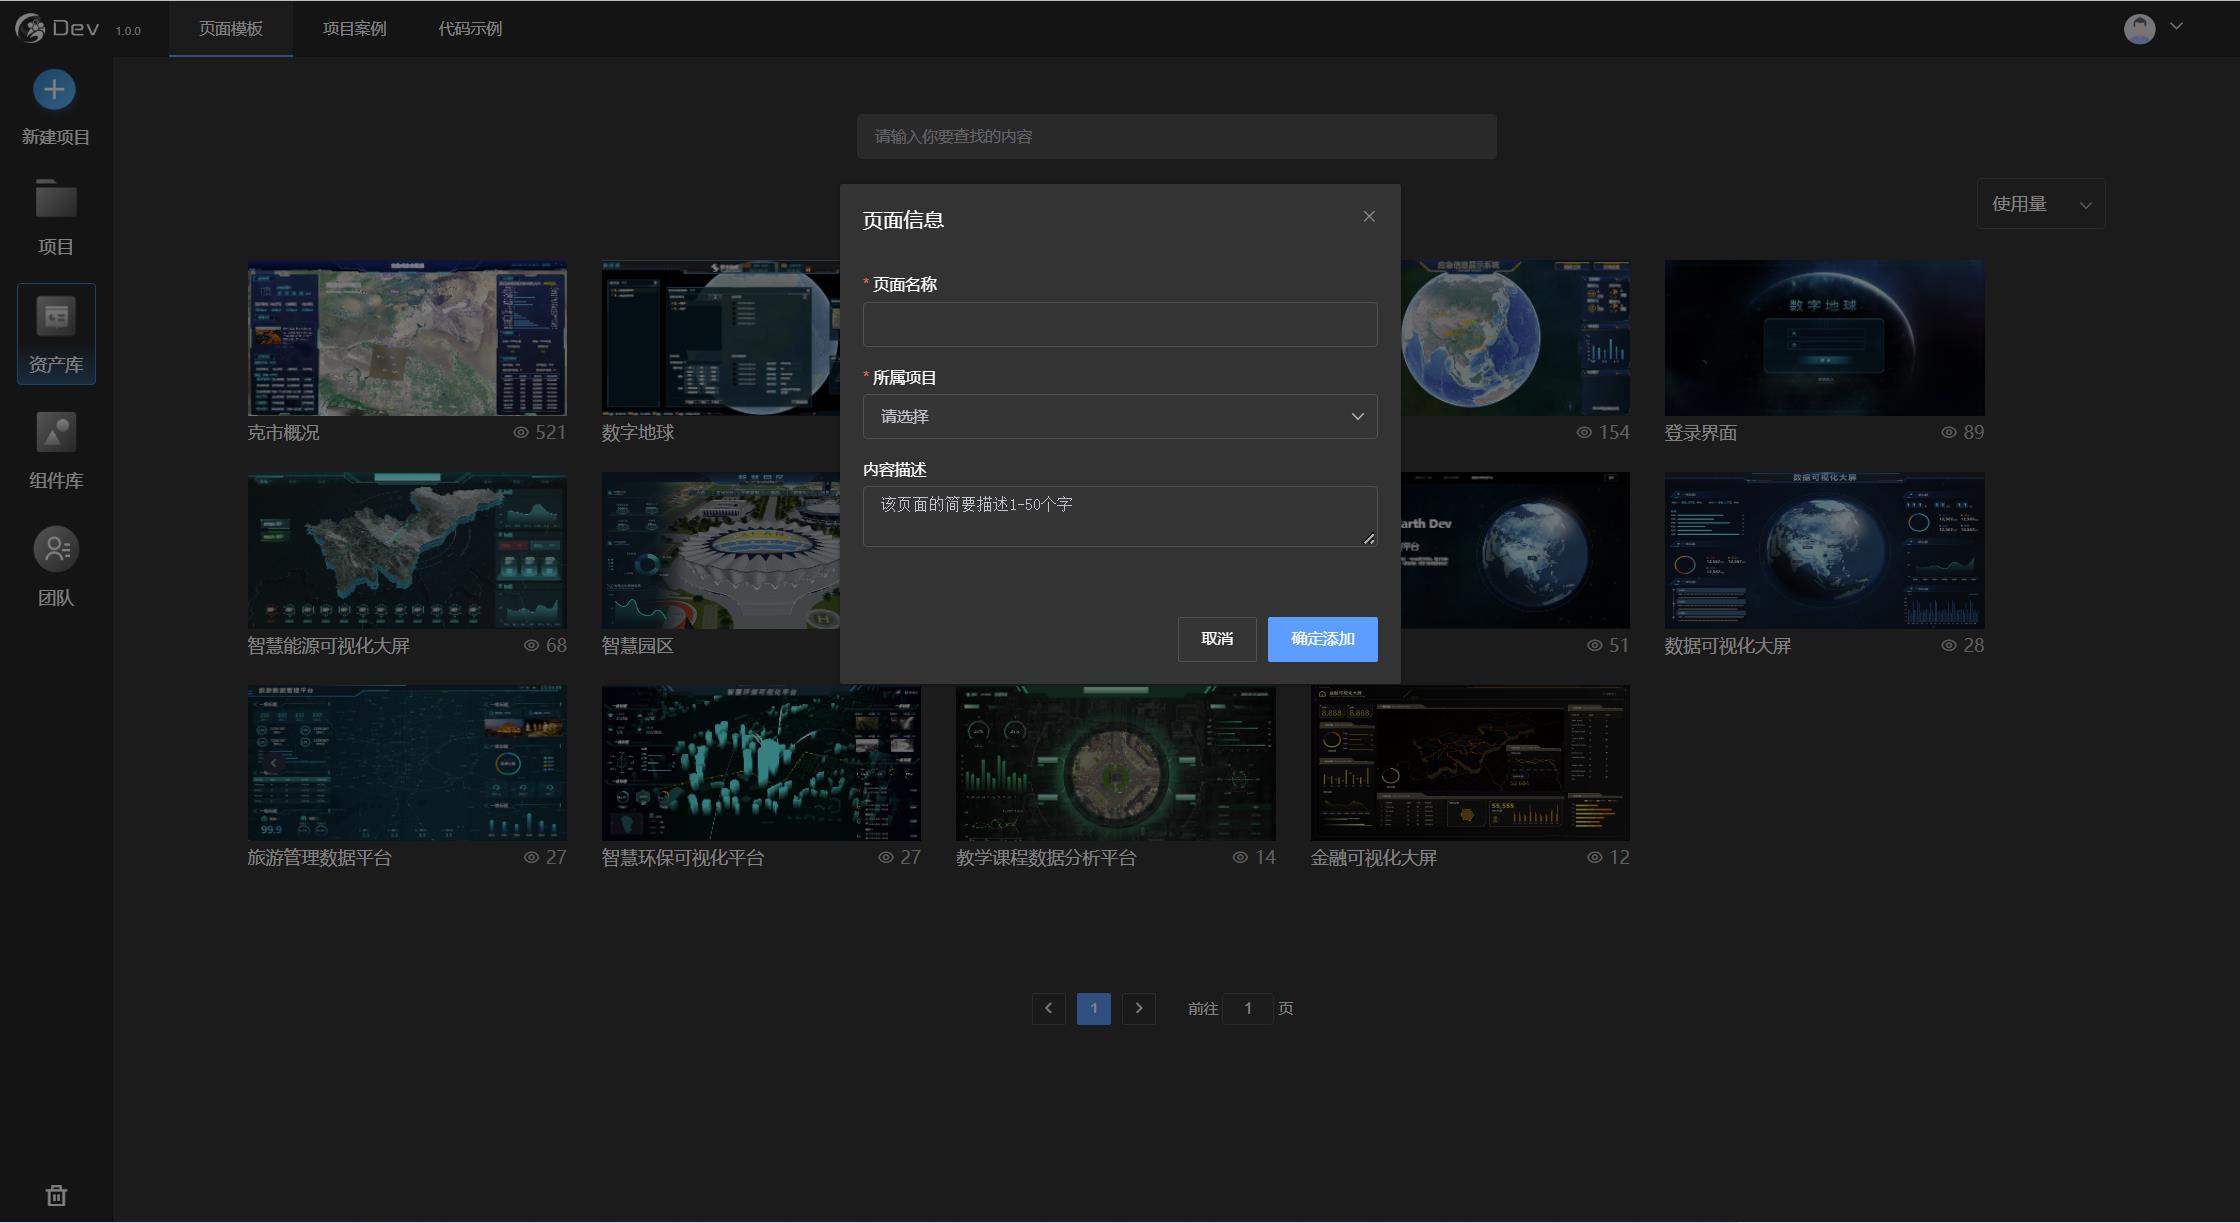The image size is (2240, 1223).
Task: Click the 克市概况 title text
Action: [x=284, y=433]
